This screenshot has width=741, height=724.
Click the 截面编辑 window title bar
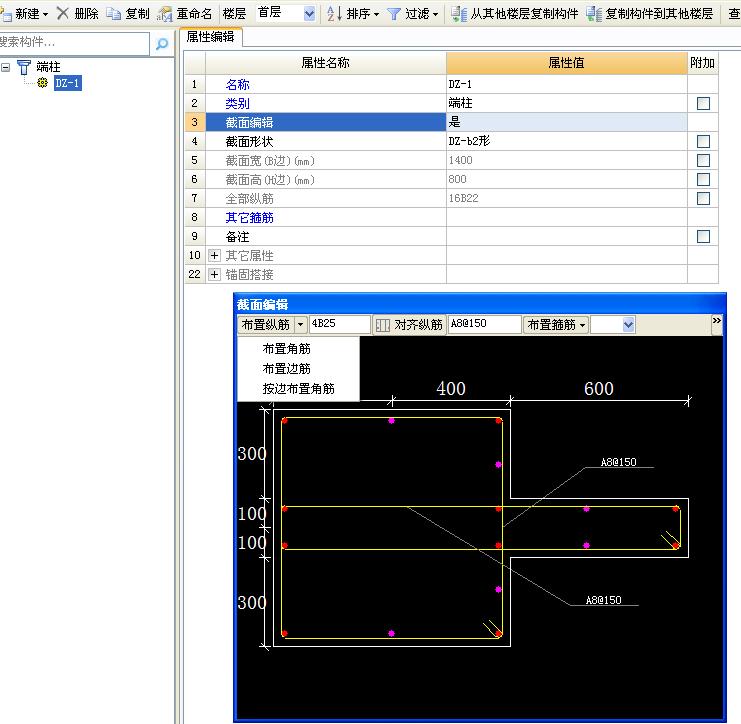pyautogui.click(x=480, y=304)
